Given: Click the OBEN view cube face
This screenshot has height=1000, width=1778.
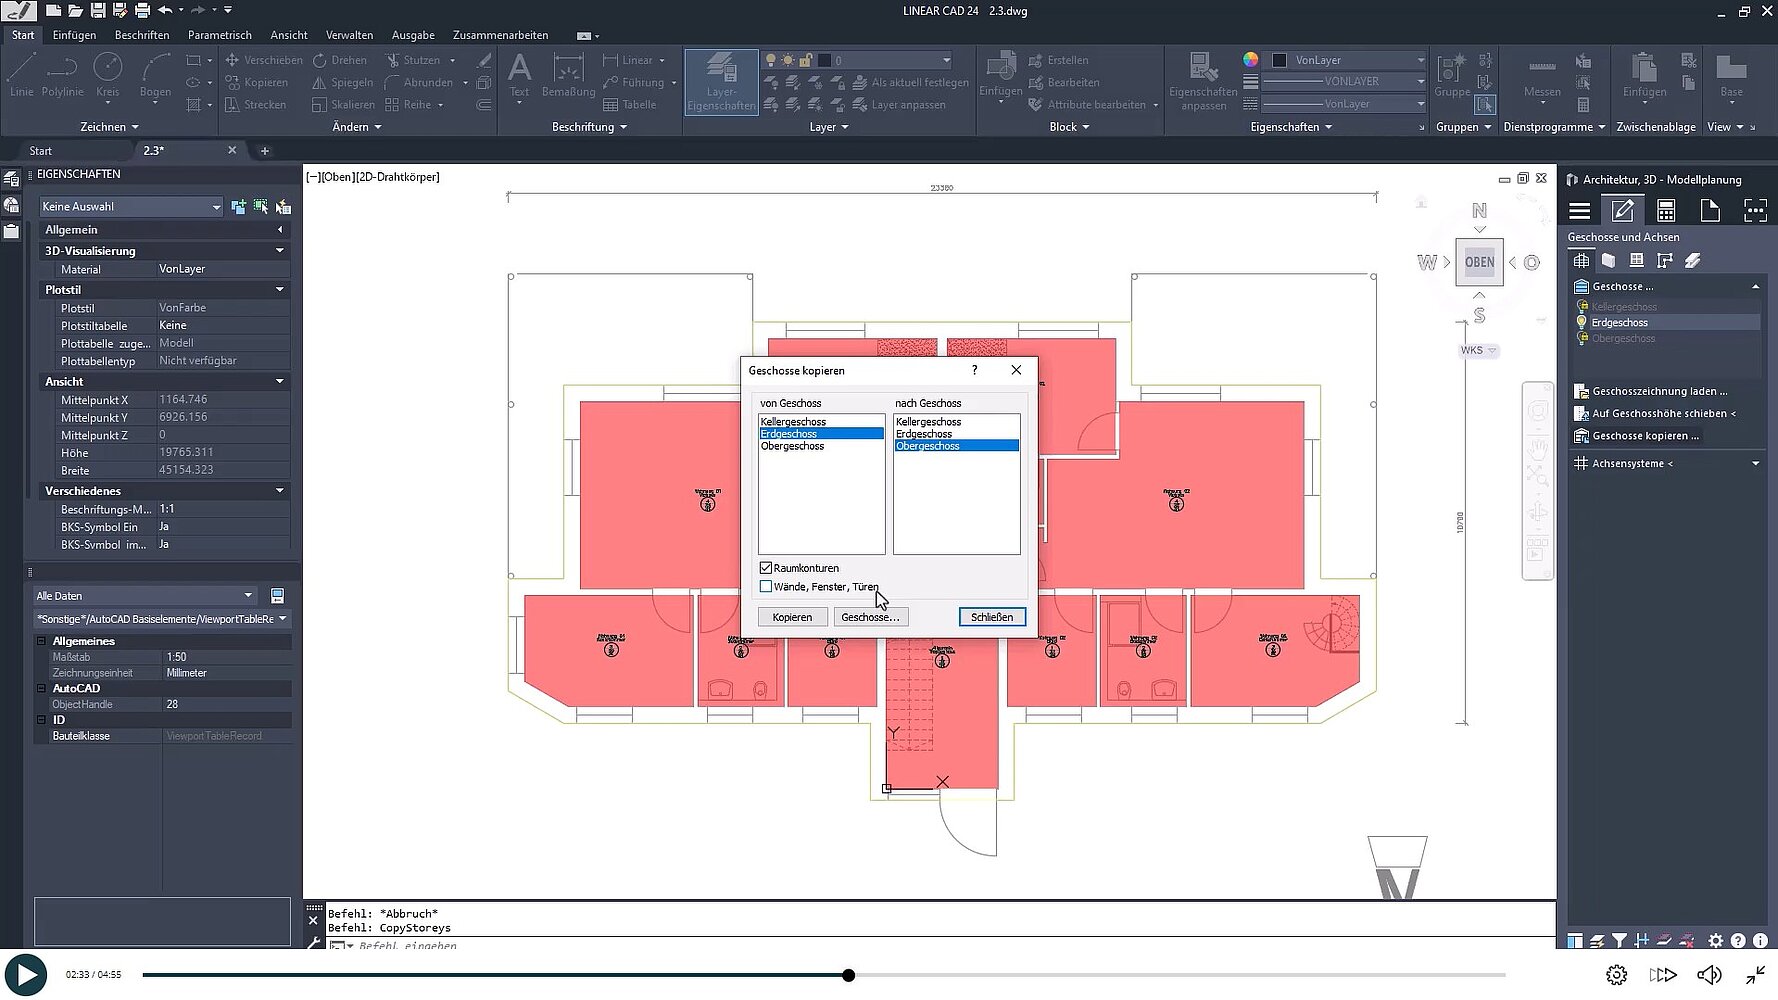Looking at the screenshot, I should pyautogui.click(x=1479, y=262).
